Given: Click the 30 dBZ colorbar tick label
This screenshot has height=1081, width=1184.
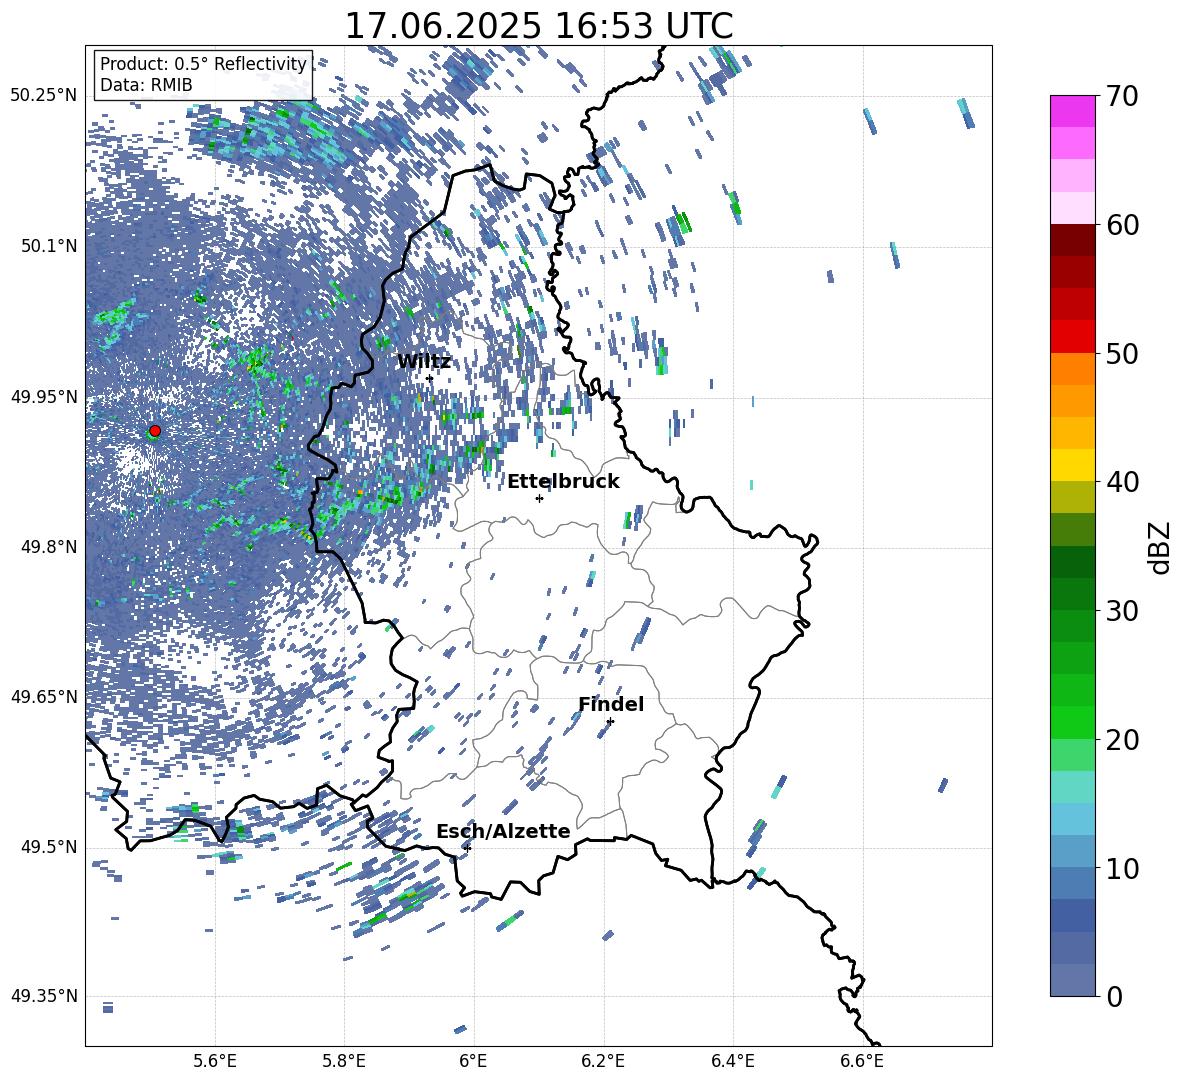Looking at the screenshot, I should coord(1123,611).
